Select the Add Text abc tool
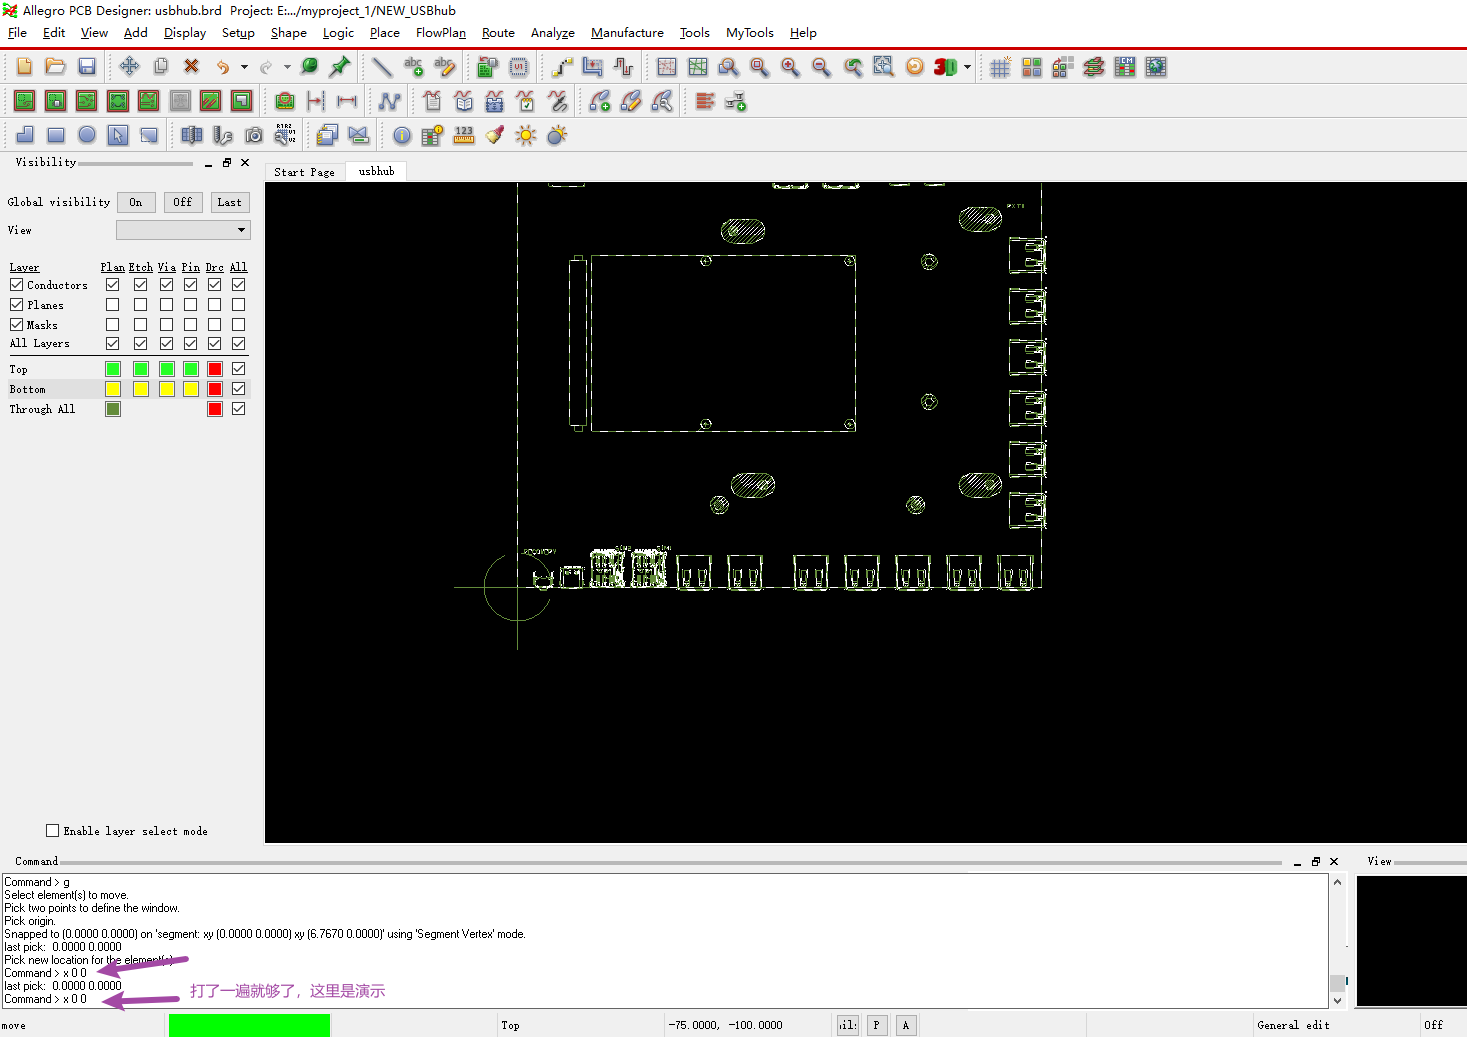Viewport: 1467px width, 1037px height. [413, 67]
